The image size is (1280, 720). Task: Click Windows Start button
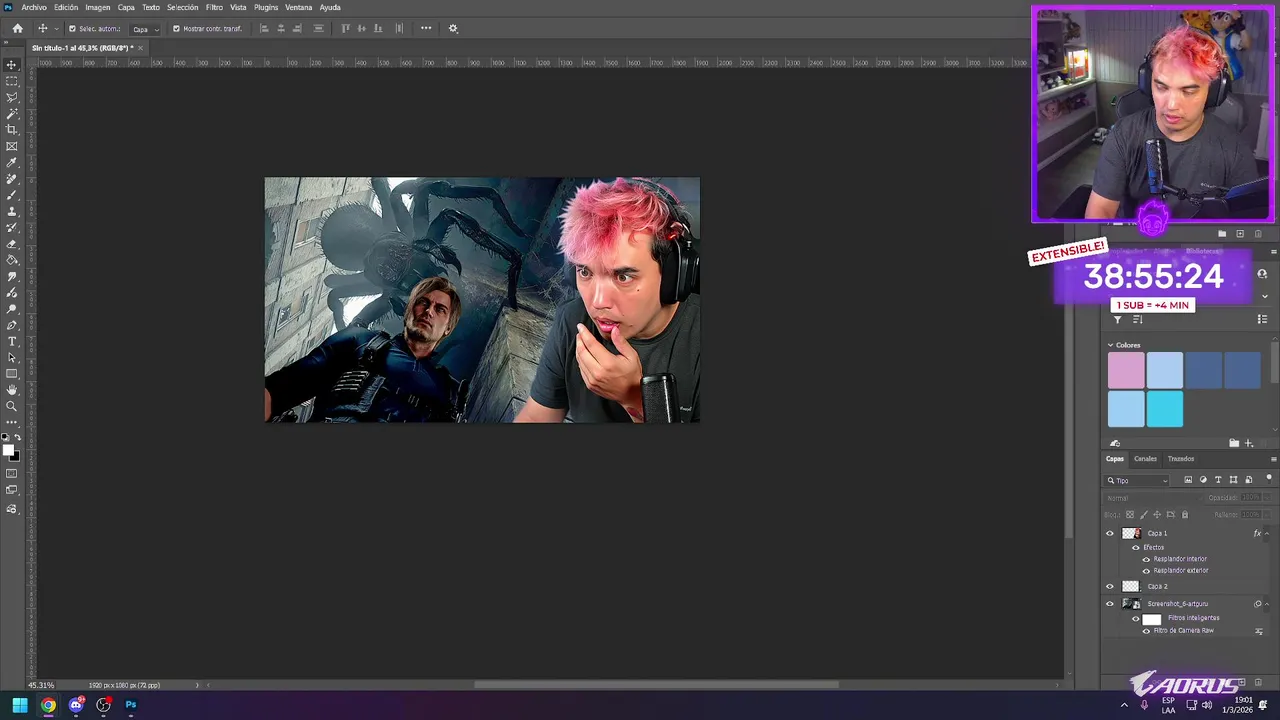[x=19, y=705]
